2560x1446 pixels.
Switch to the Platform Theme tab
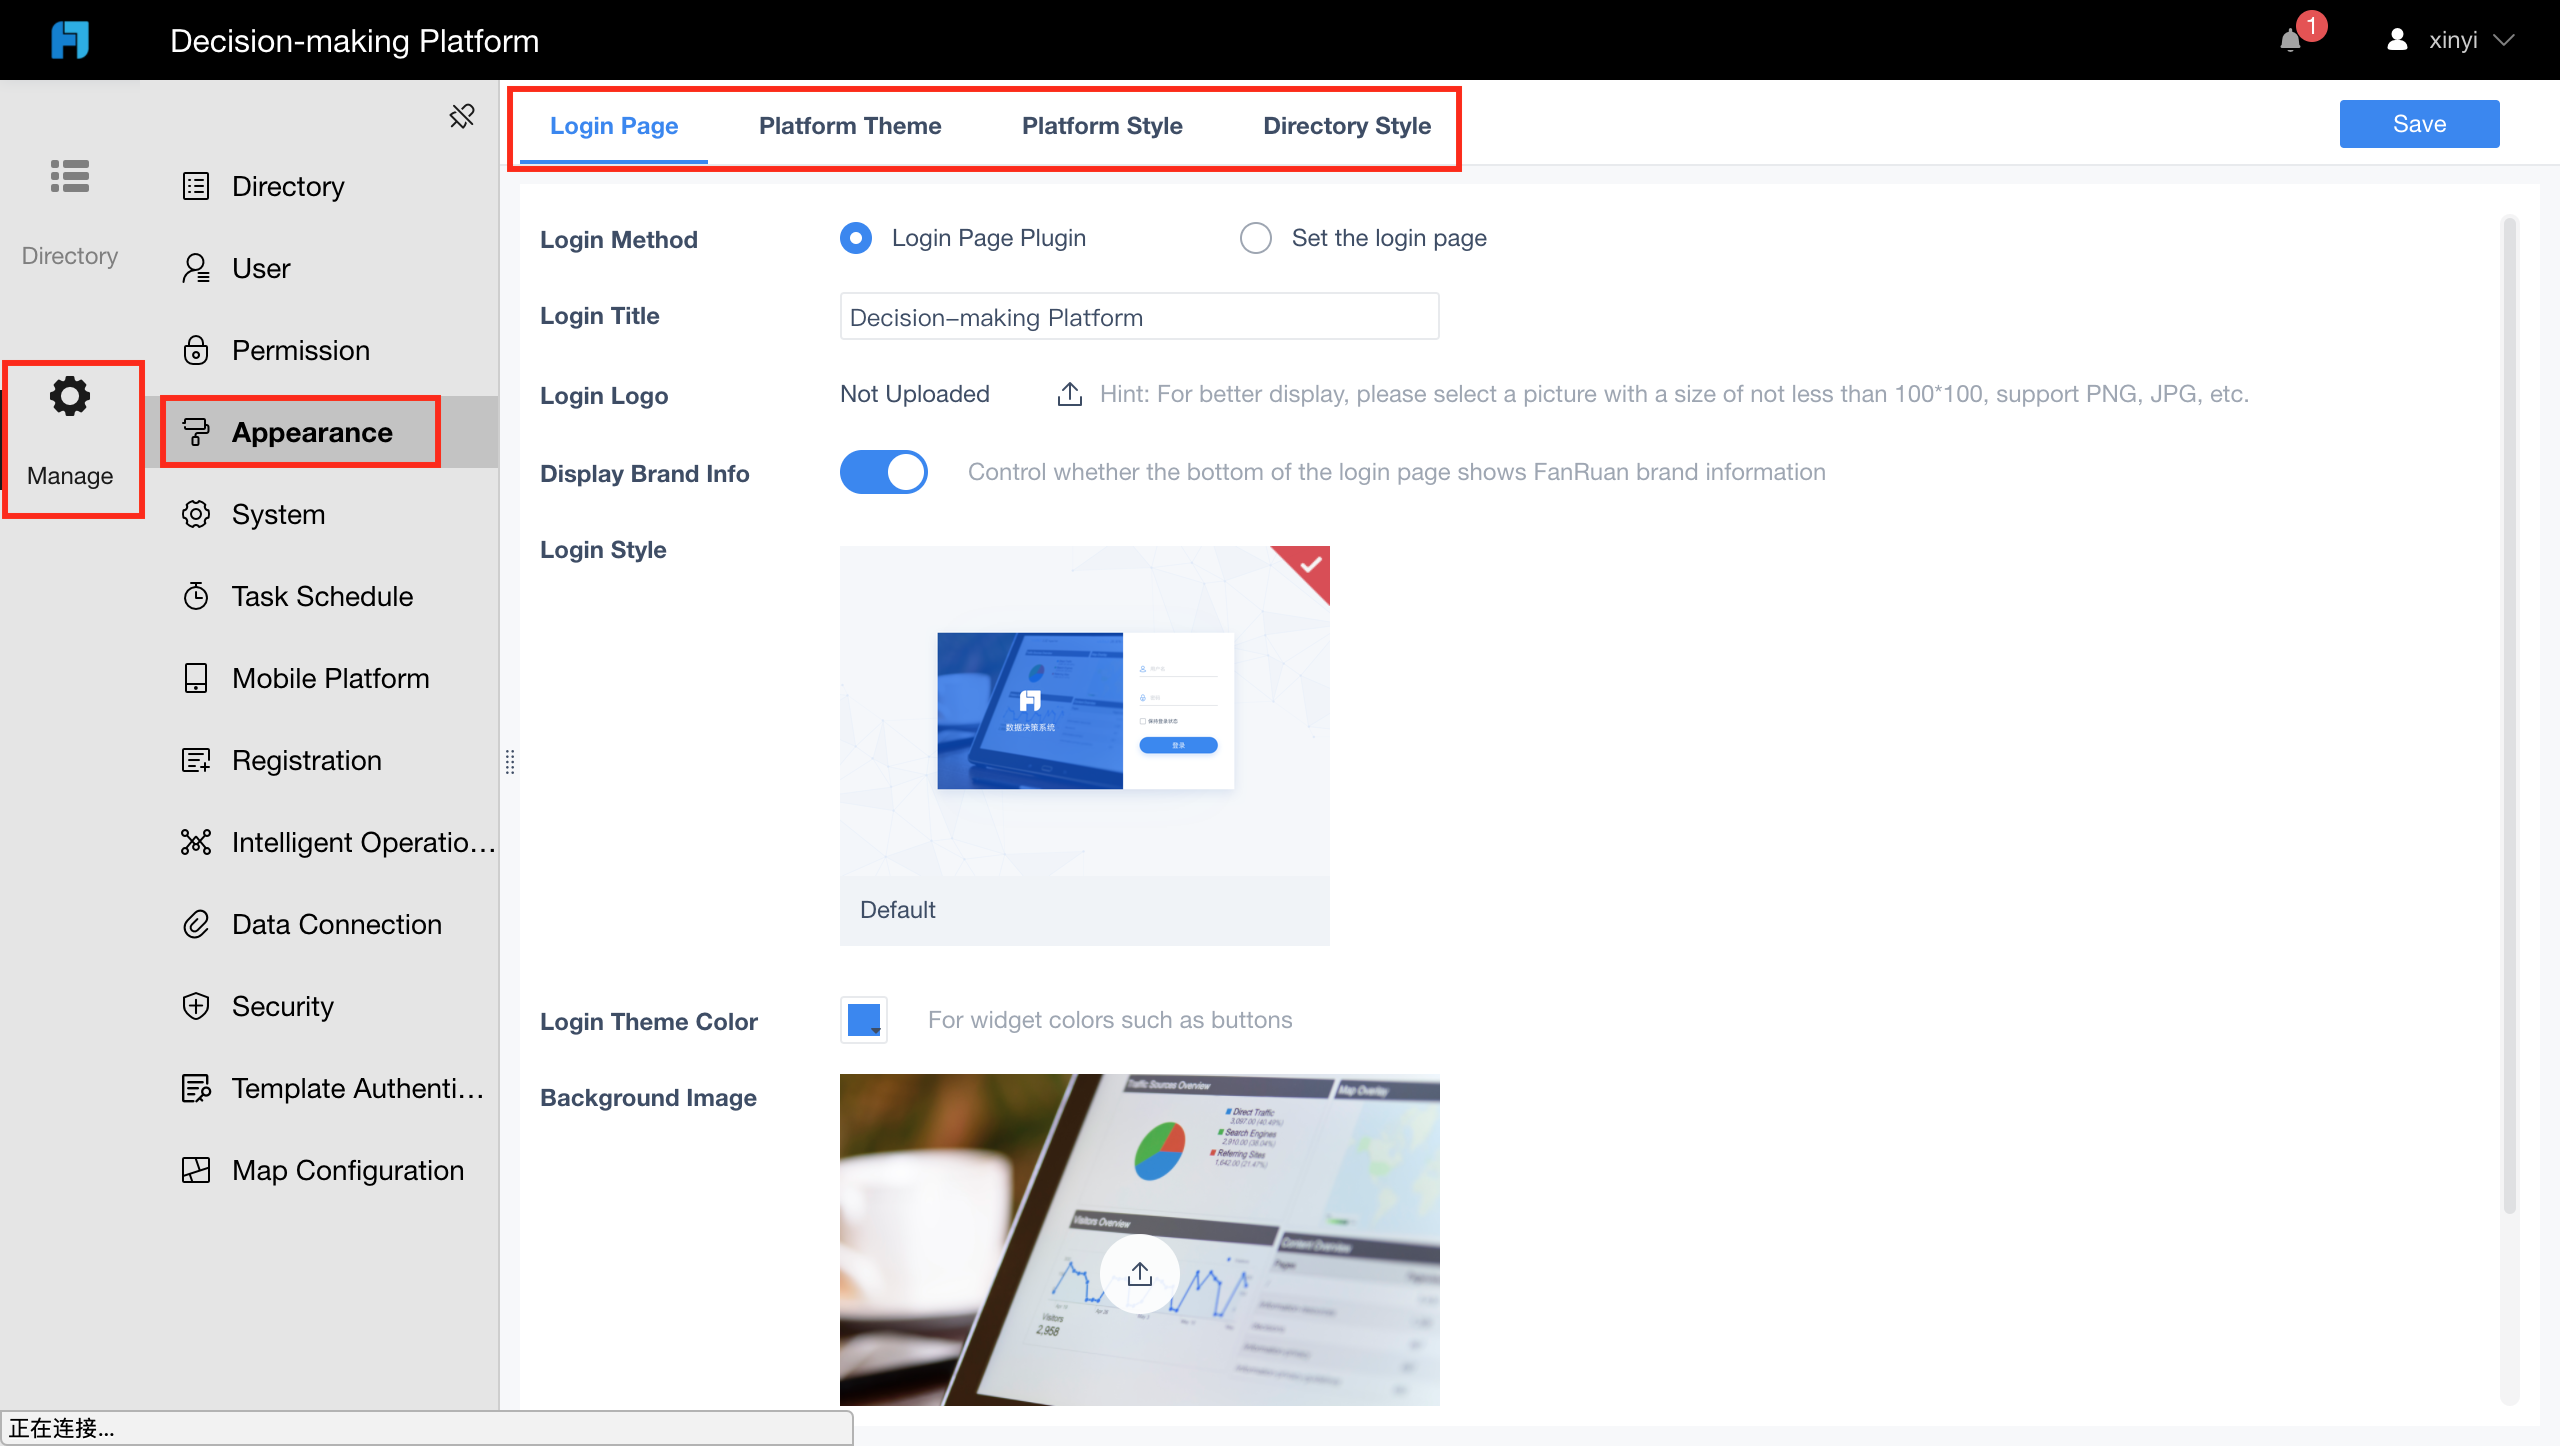point(850,126)
